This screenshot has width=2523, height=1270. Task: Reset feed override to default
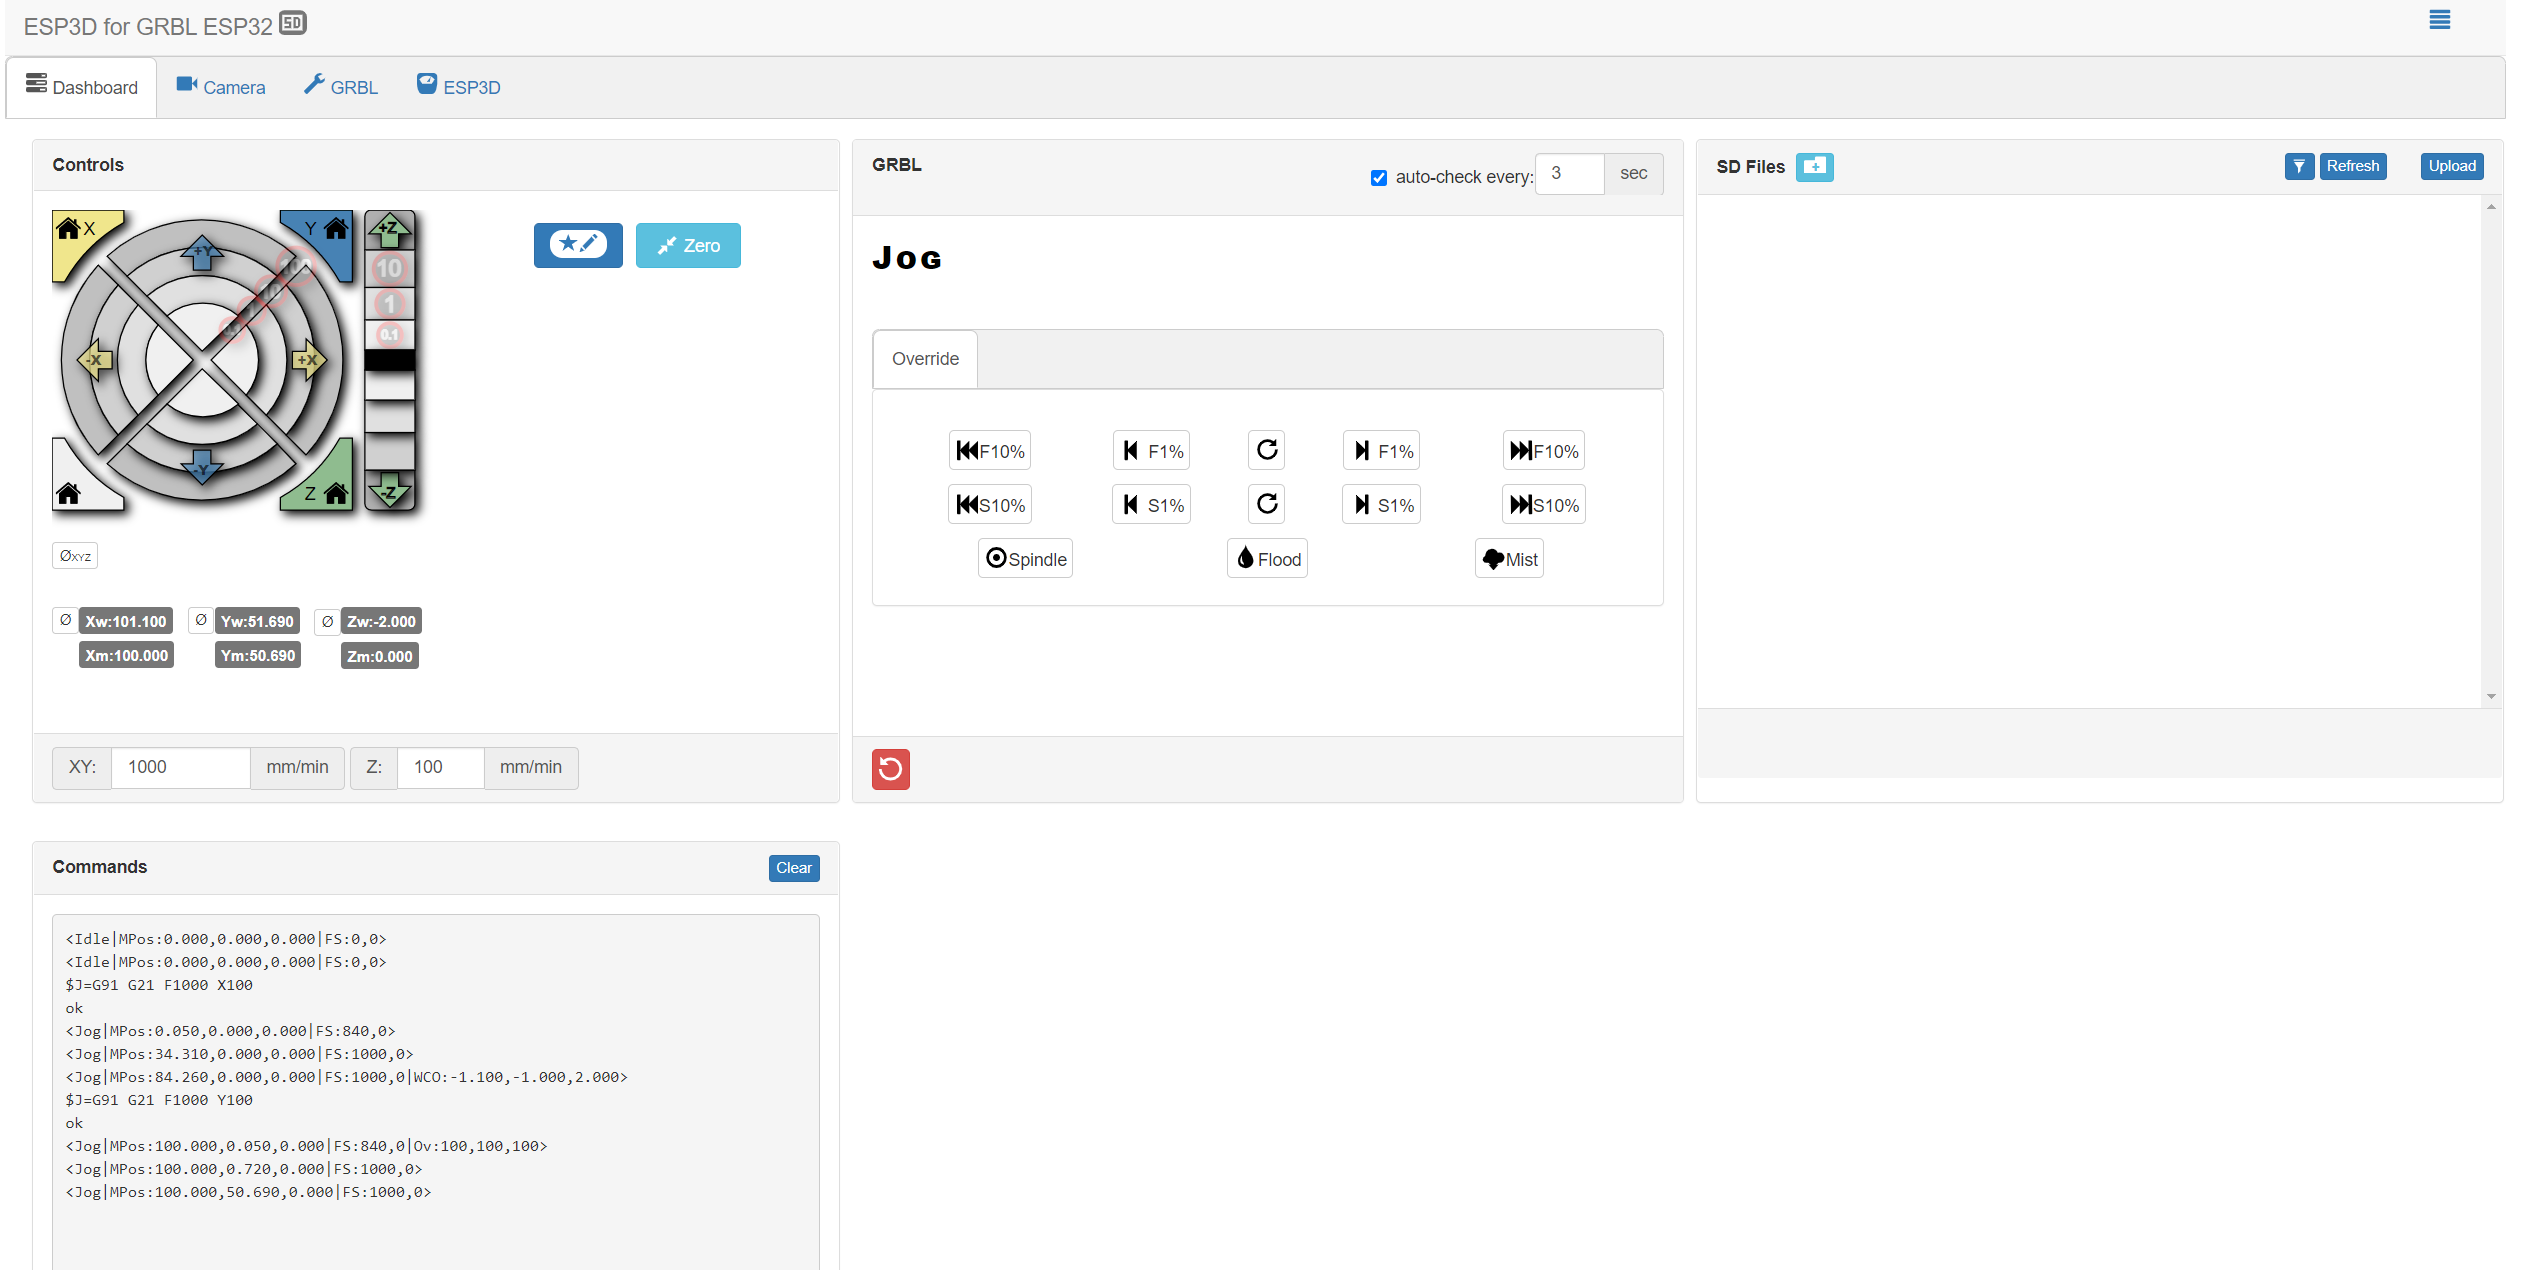[x=1267, y=450]
